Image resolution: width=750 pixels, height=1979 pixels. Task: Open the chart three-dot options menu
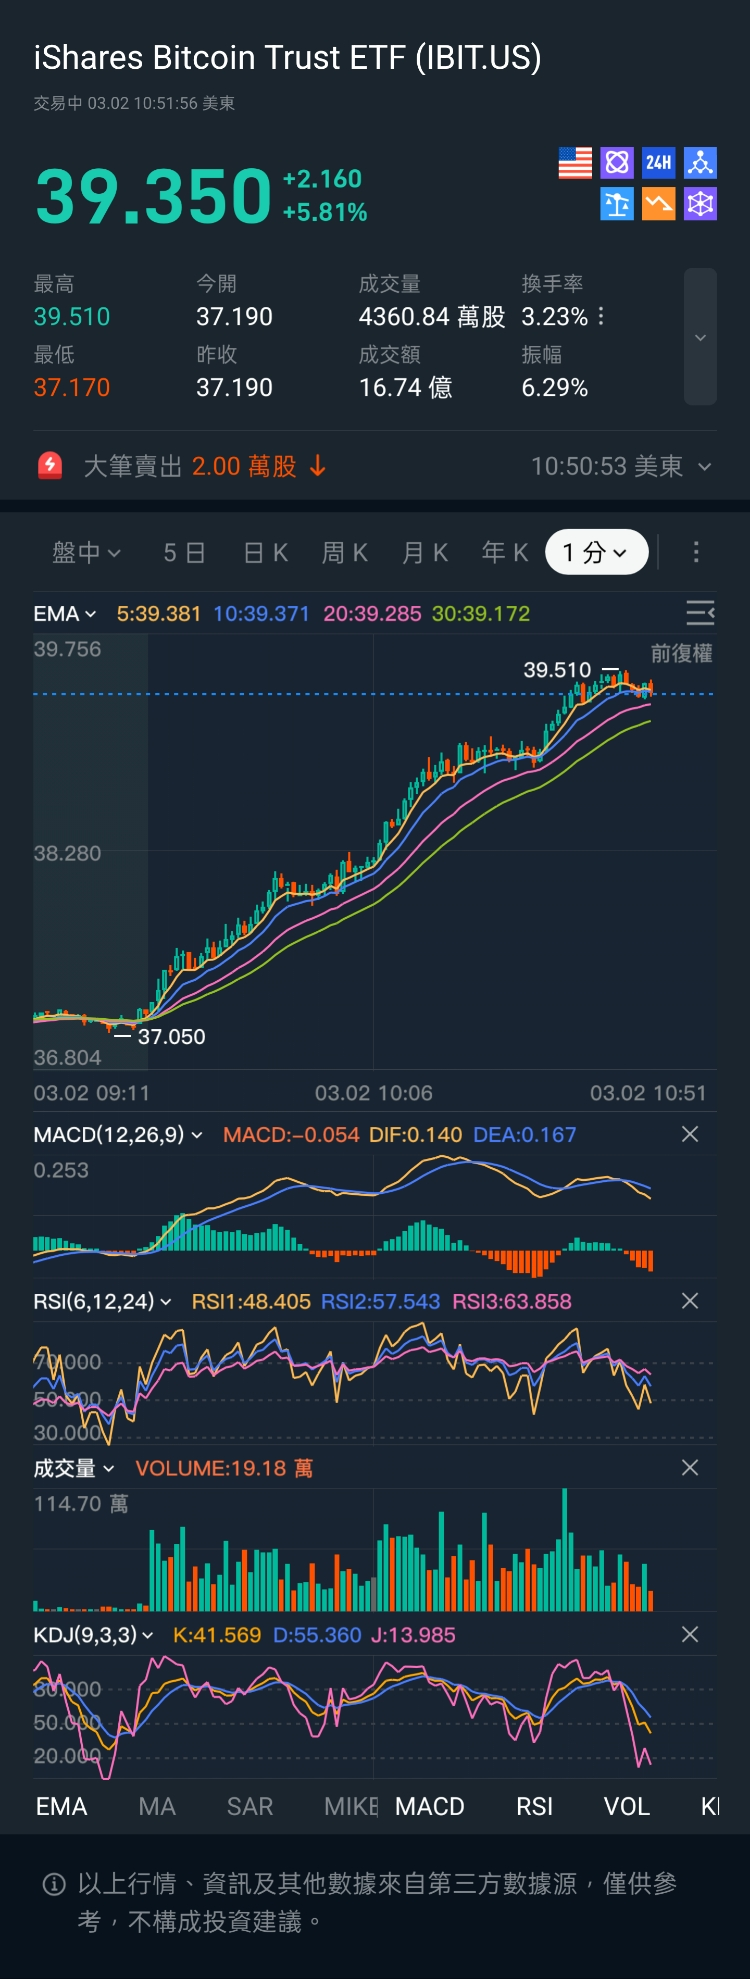click(696, 552)
